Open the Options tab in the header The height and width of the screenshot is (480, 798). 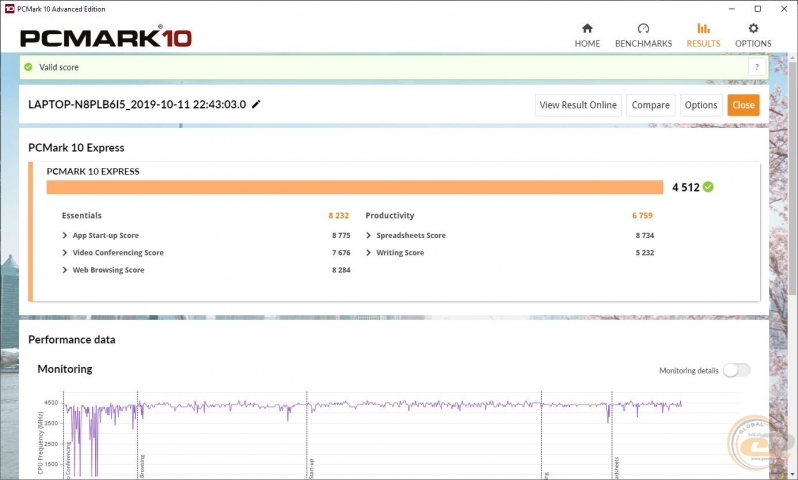[x=753, y=36]
